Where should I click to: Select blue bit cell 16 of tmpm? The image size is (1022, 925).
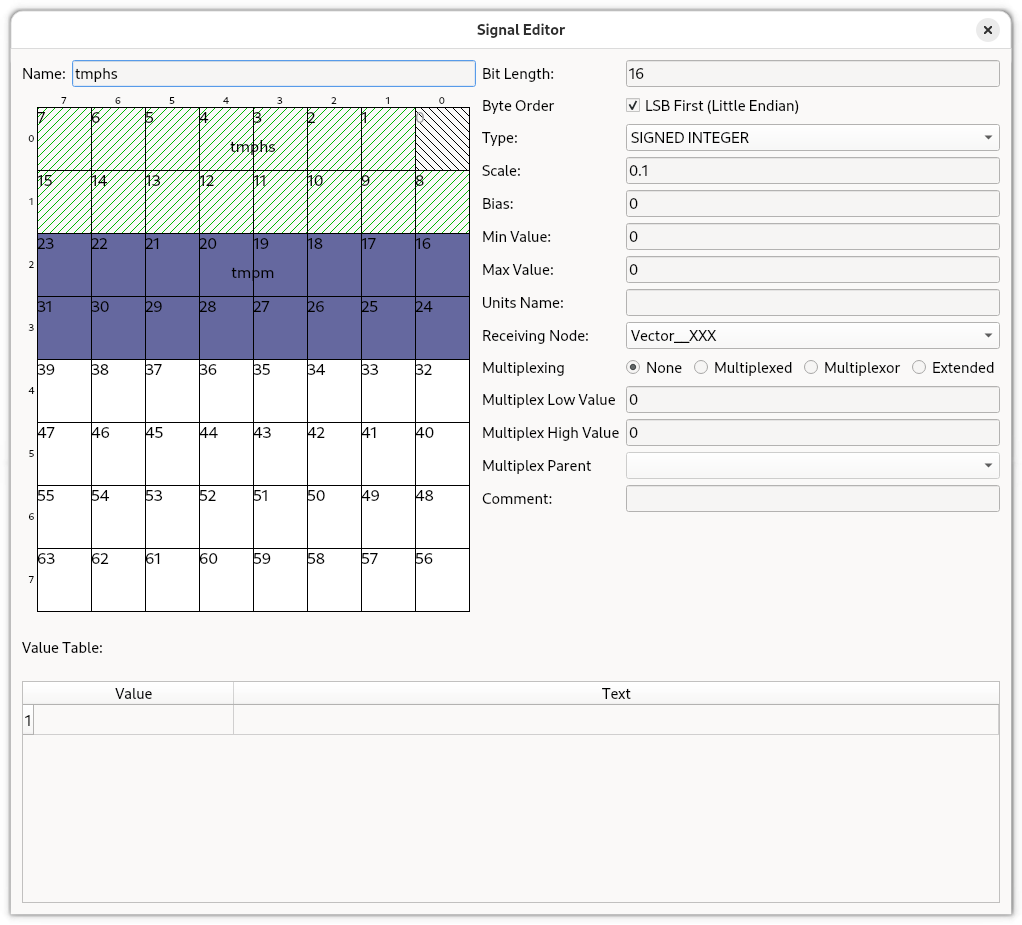442,265
